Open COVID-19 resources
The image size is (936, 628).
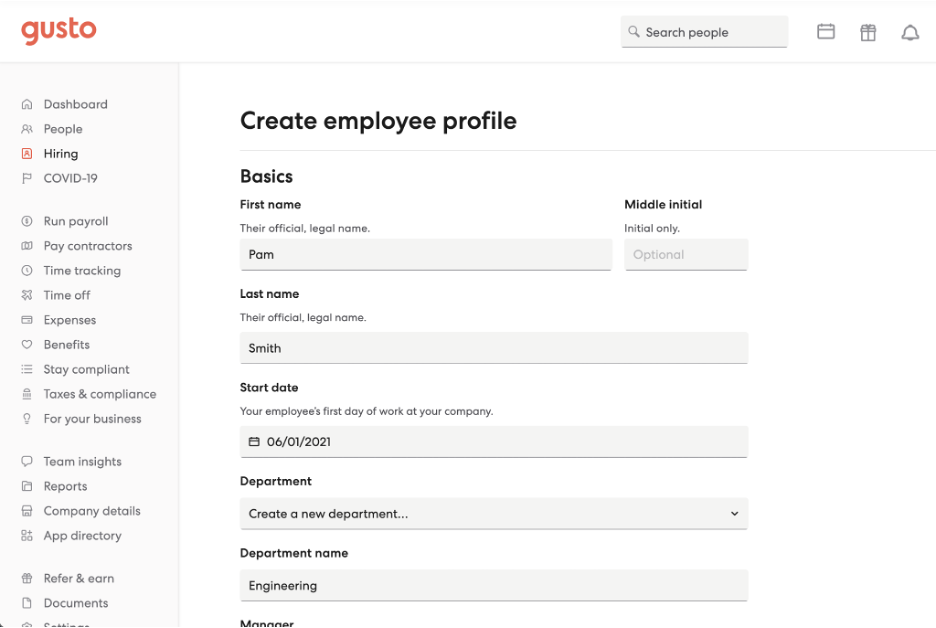(x=70, y=178)
